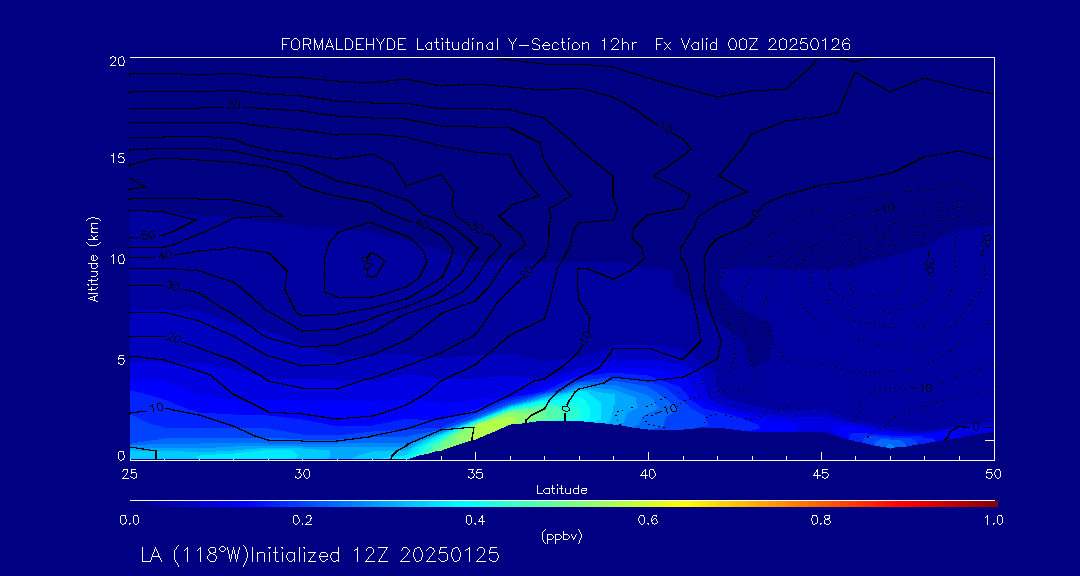Viewport: 1080px width, 576px height.
Task: Click the latitude axis tick label 50
Action: tap(993, 474)
